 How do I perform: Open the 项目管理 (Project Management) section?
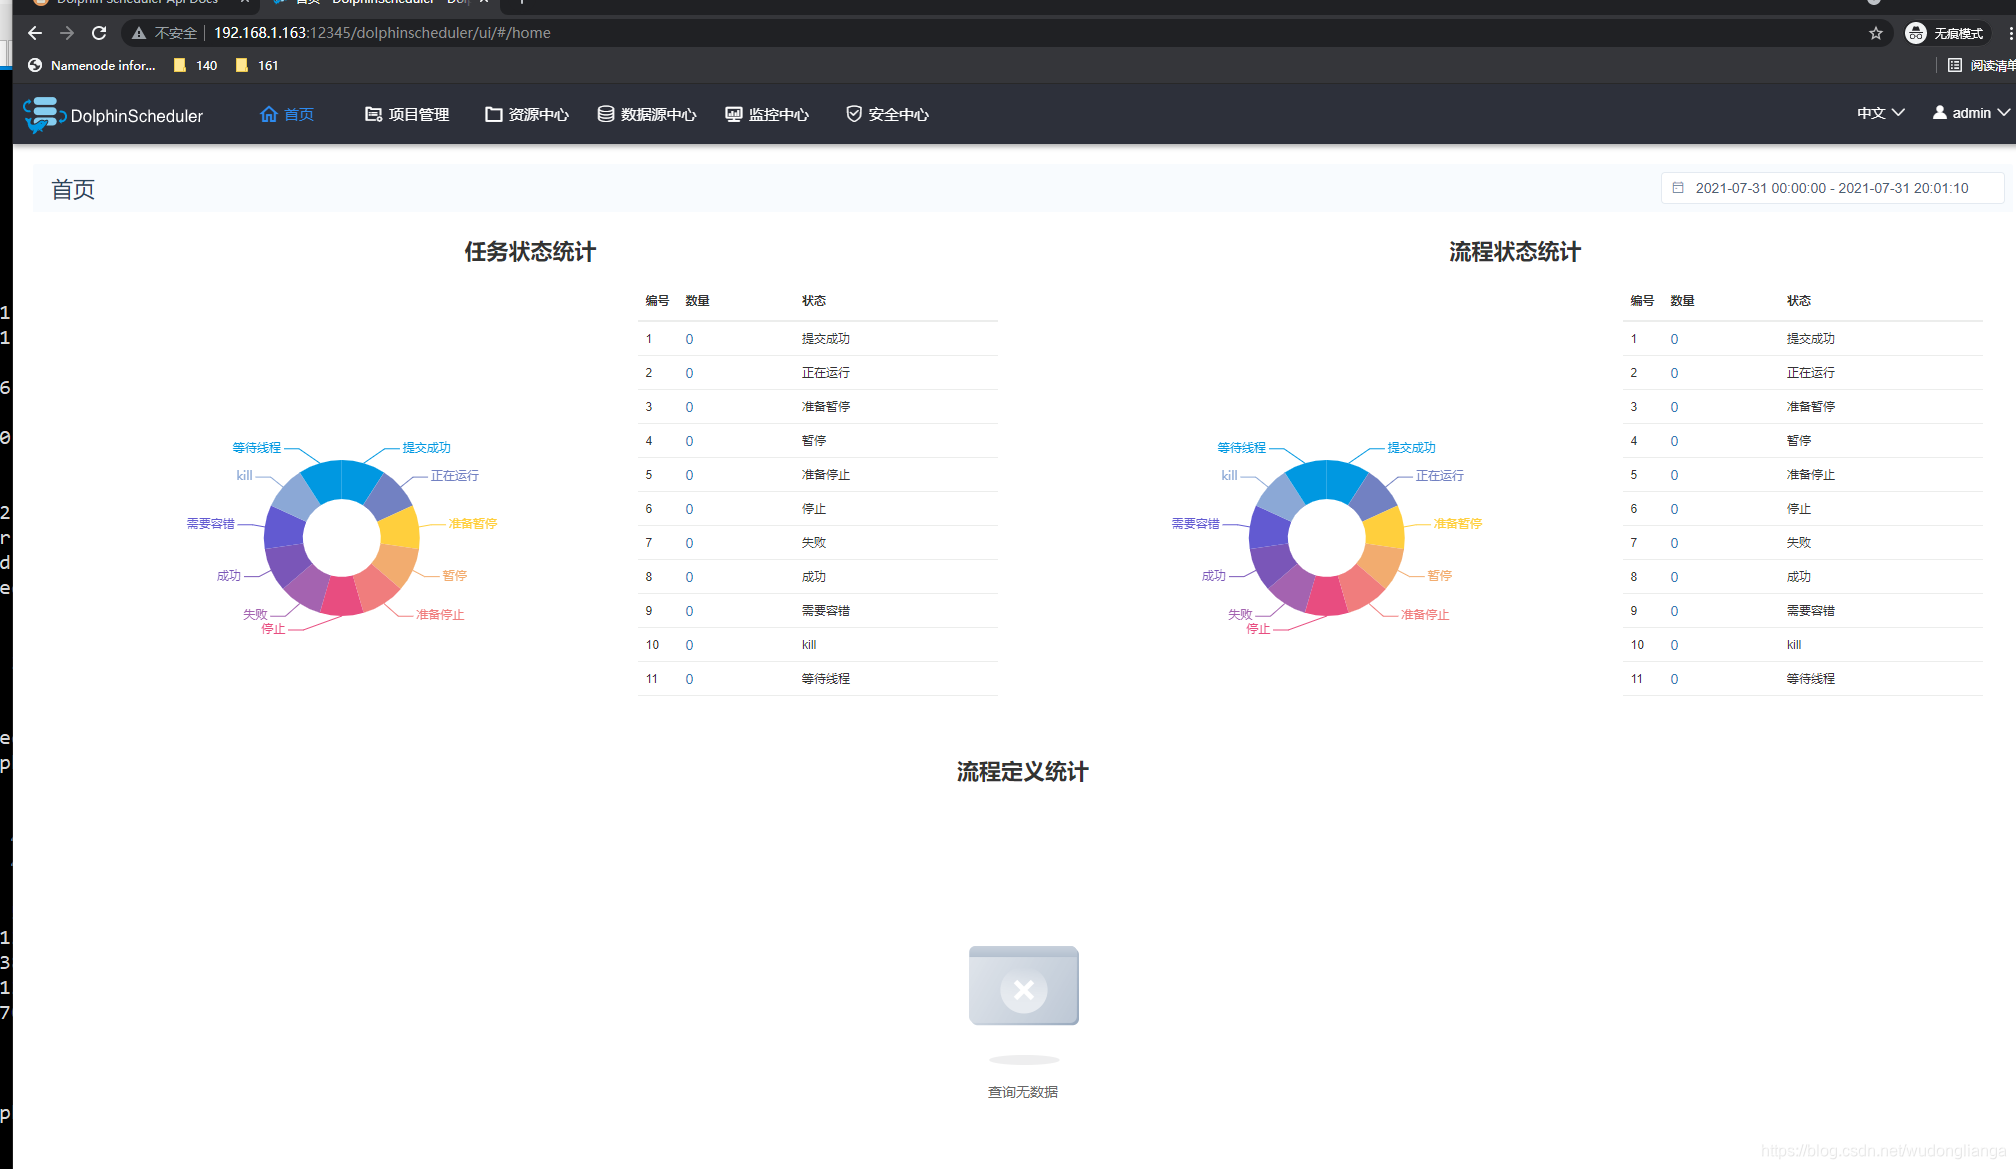pyautogui.click(x=417, y=114)
